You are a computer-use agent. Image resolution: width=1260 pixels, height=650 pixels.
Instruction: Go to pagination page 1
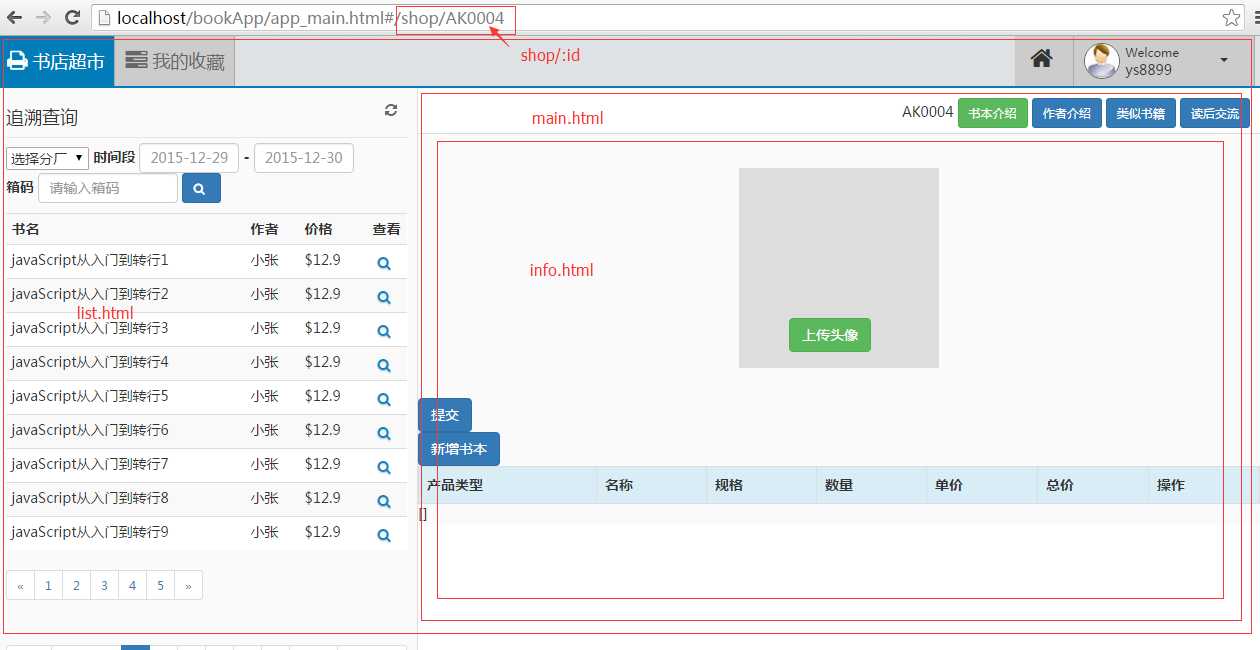tap(48, 586)
